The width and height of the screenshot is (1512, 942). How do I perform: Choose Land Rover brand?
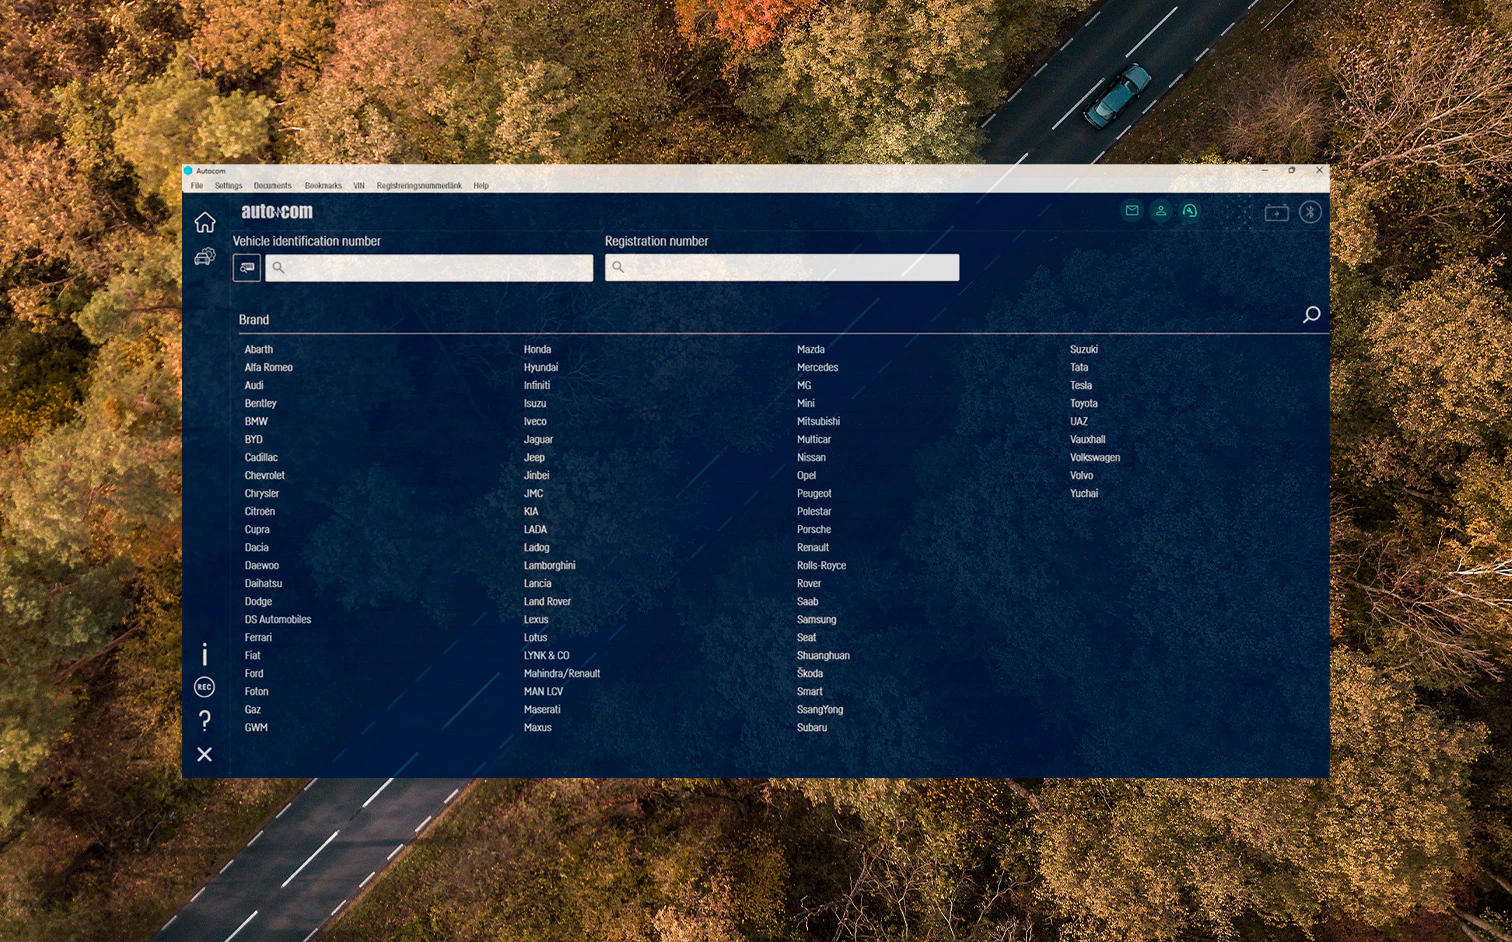click(x=547, y=602)
